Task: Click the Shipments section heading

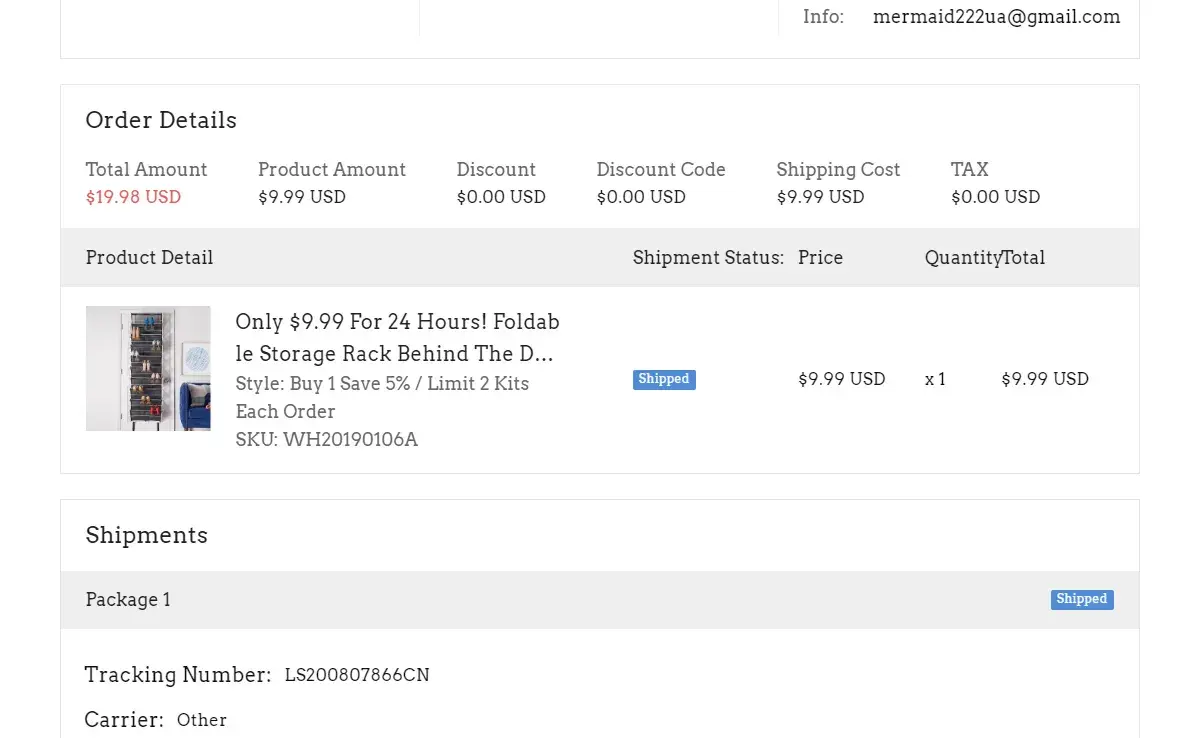Action: coord(146,535)
